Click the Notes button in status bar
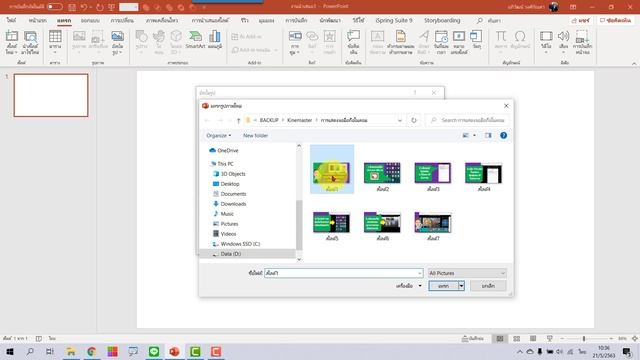 point(473,338)
